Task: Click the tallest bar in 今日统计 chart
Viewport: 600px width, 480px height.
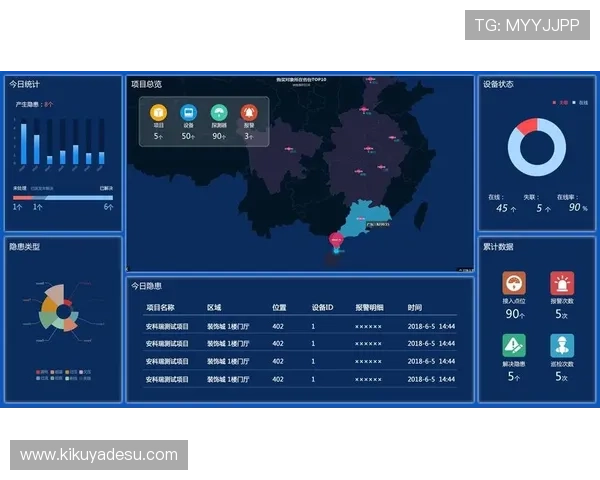Action: point(24,143)
